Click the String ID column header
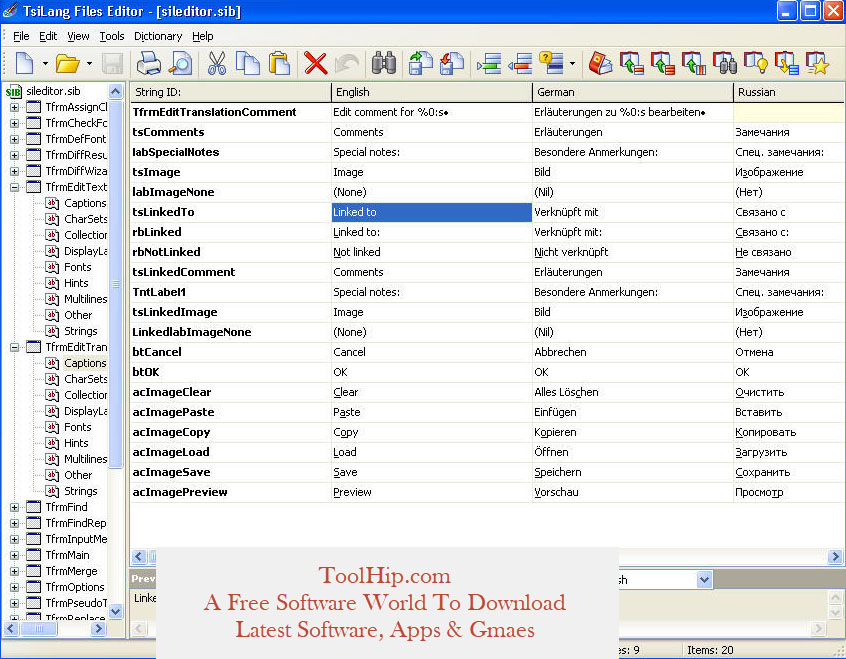This screenshot has height=659, width=846. pos(230,92)
